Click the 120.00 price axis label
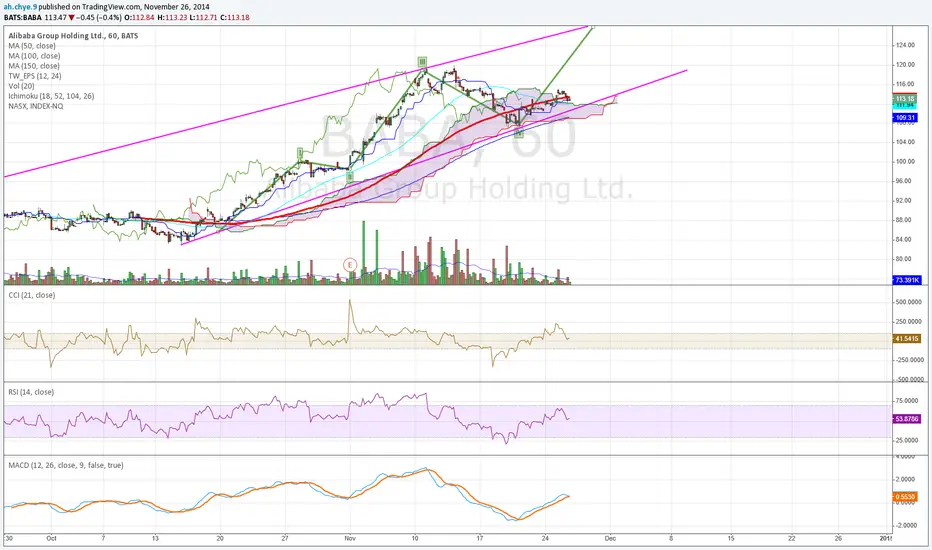This screenshot has width=932, height=550. click(x=905, y=65)
